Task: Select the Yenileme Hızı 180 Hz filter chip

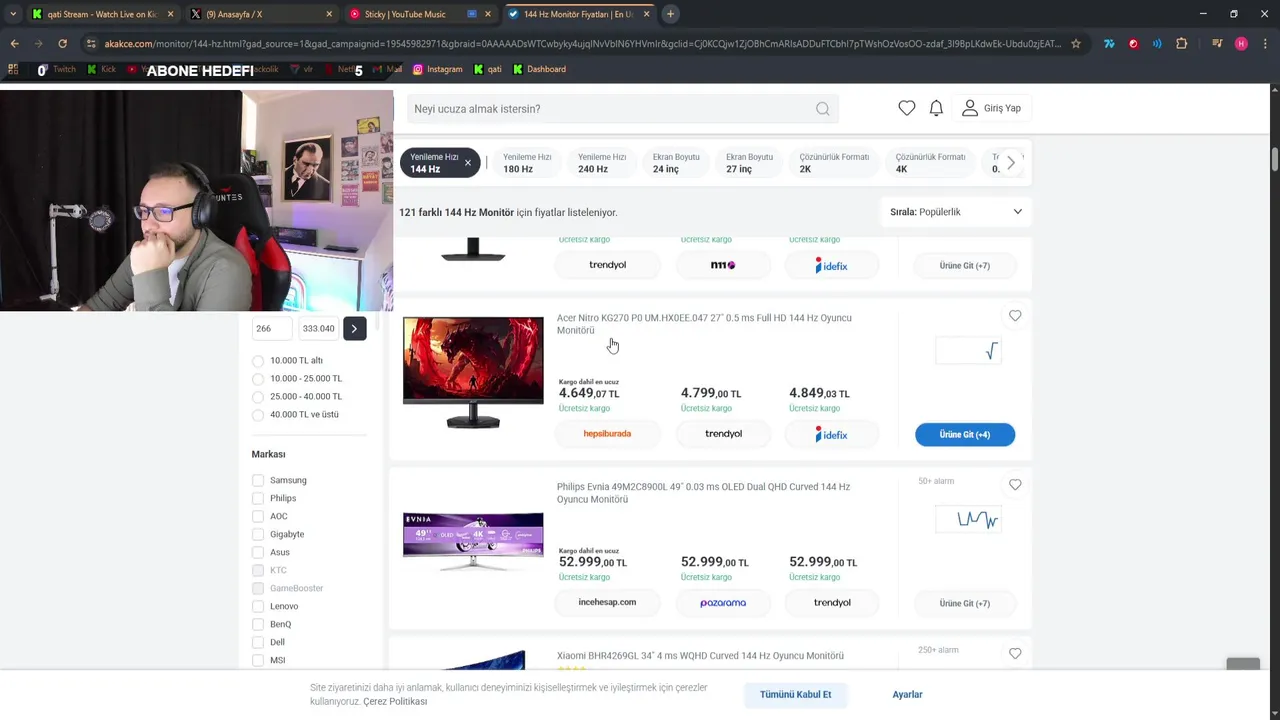Action: tap(527, 163)
